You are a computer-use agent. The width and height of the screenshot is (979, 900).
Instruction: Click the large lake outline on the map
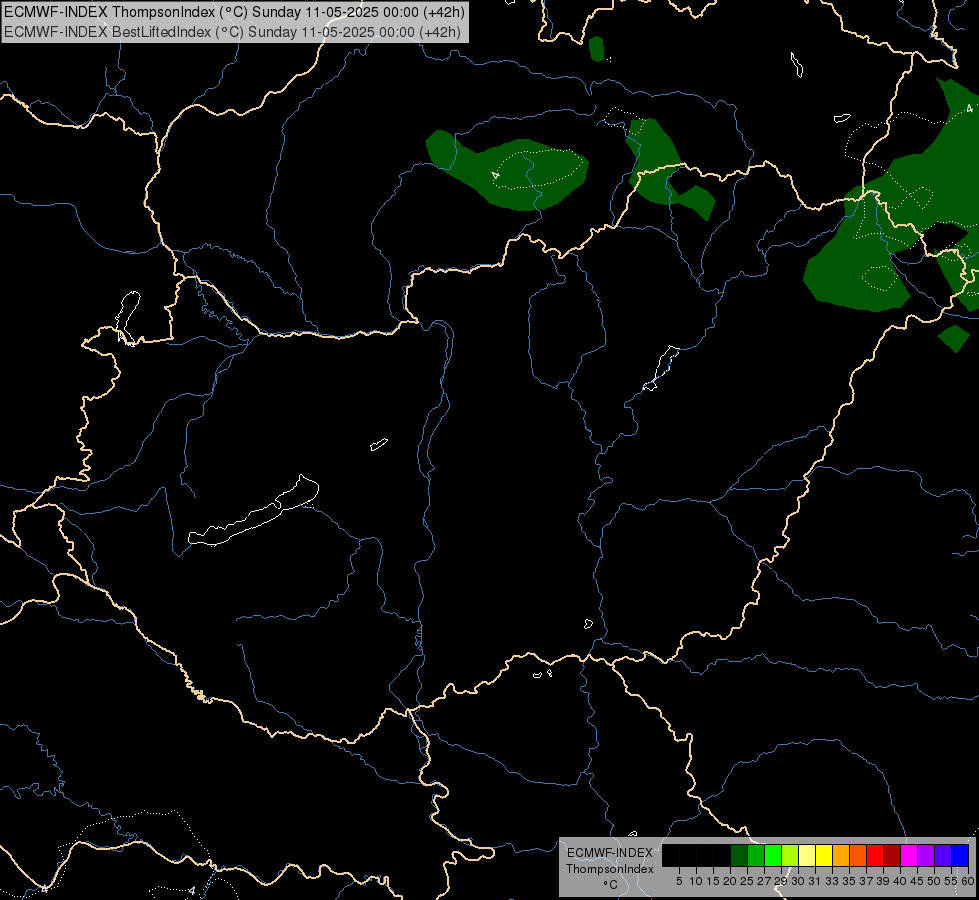(x=253, y=511)
